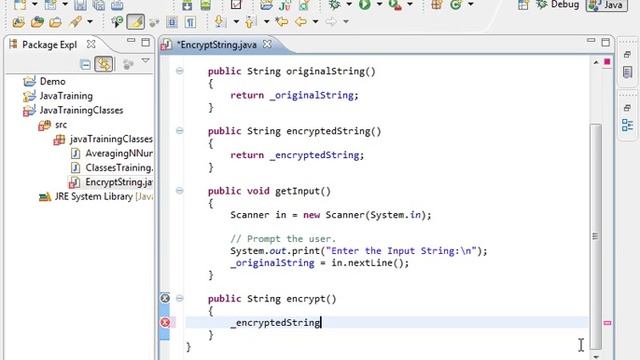Collapse the encryptedString() method fold
The image size is (640, 360).
click(179, 131)
